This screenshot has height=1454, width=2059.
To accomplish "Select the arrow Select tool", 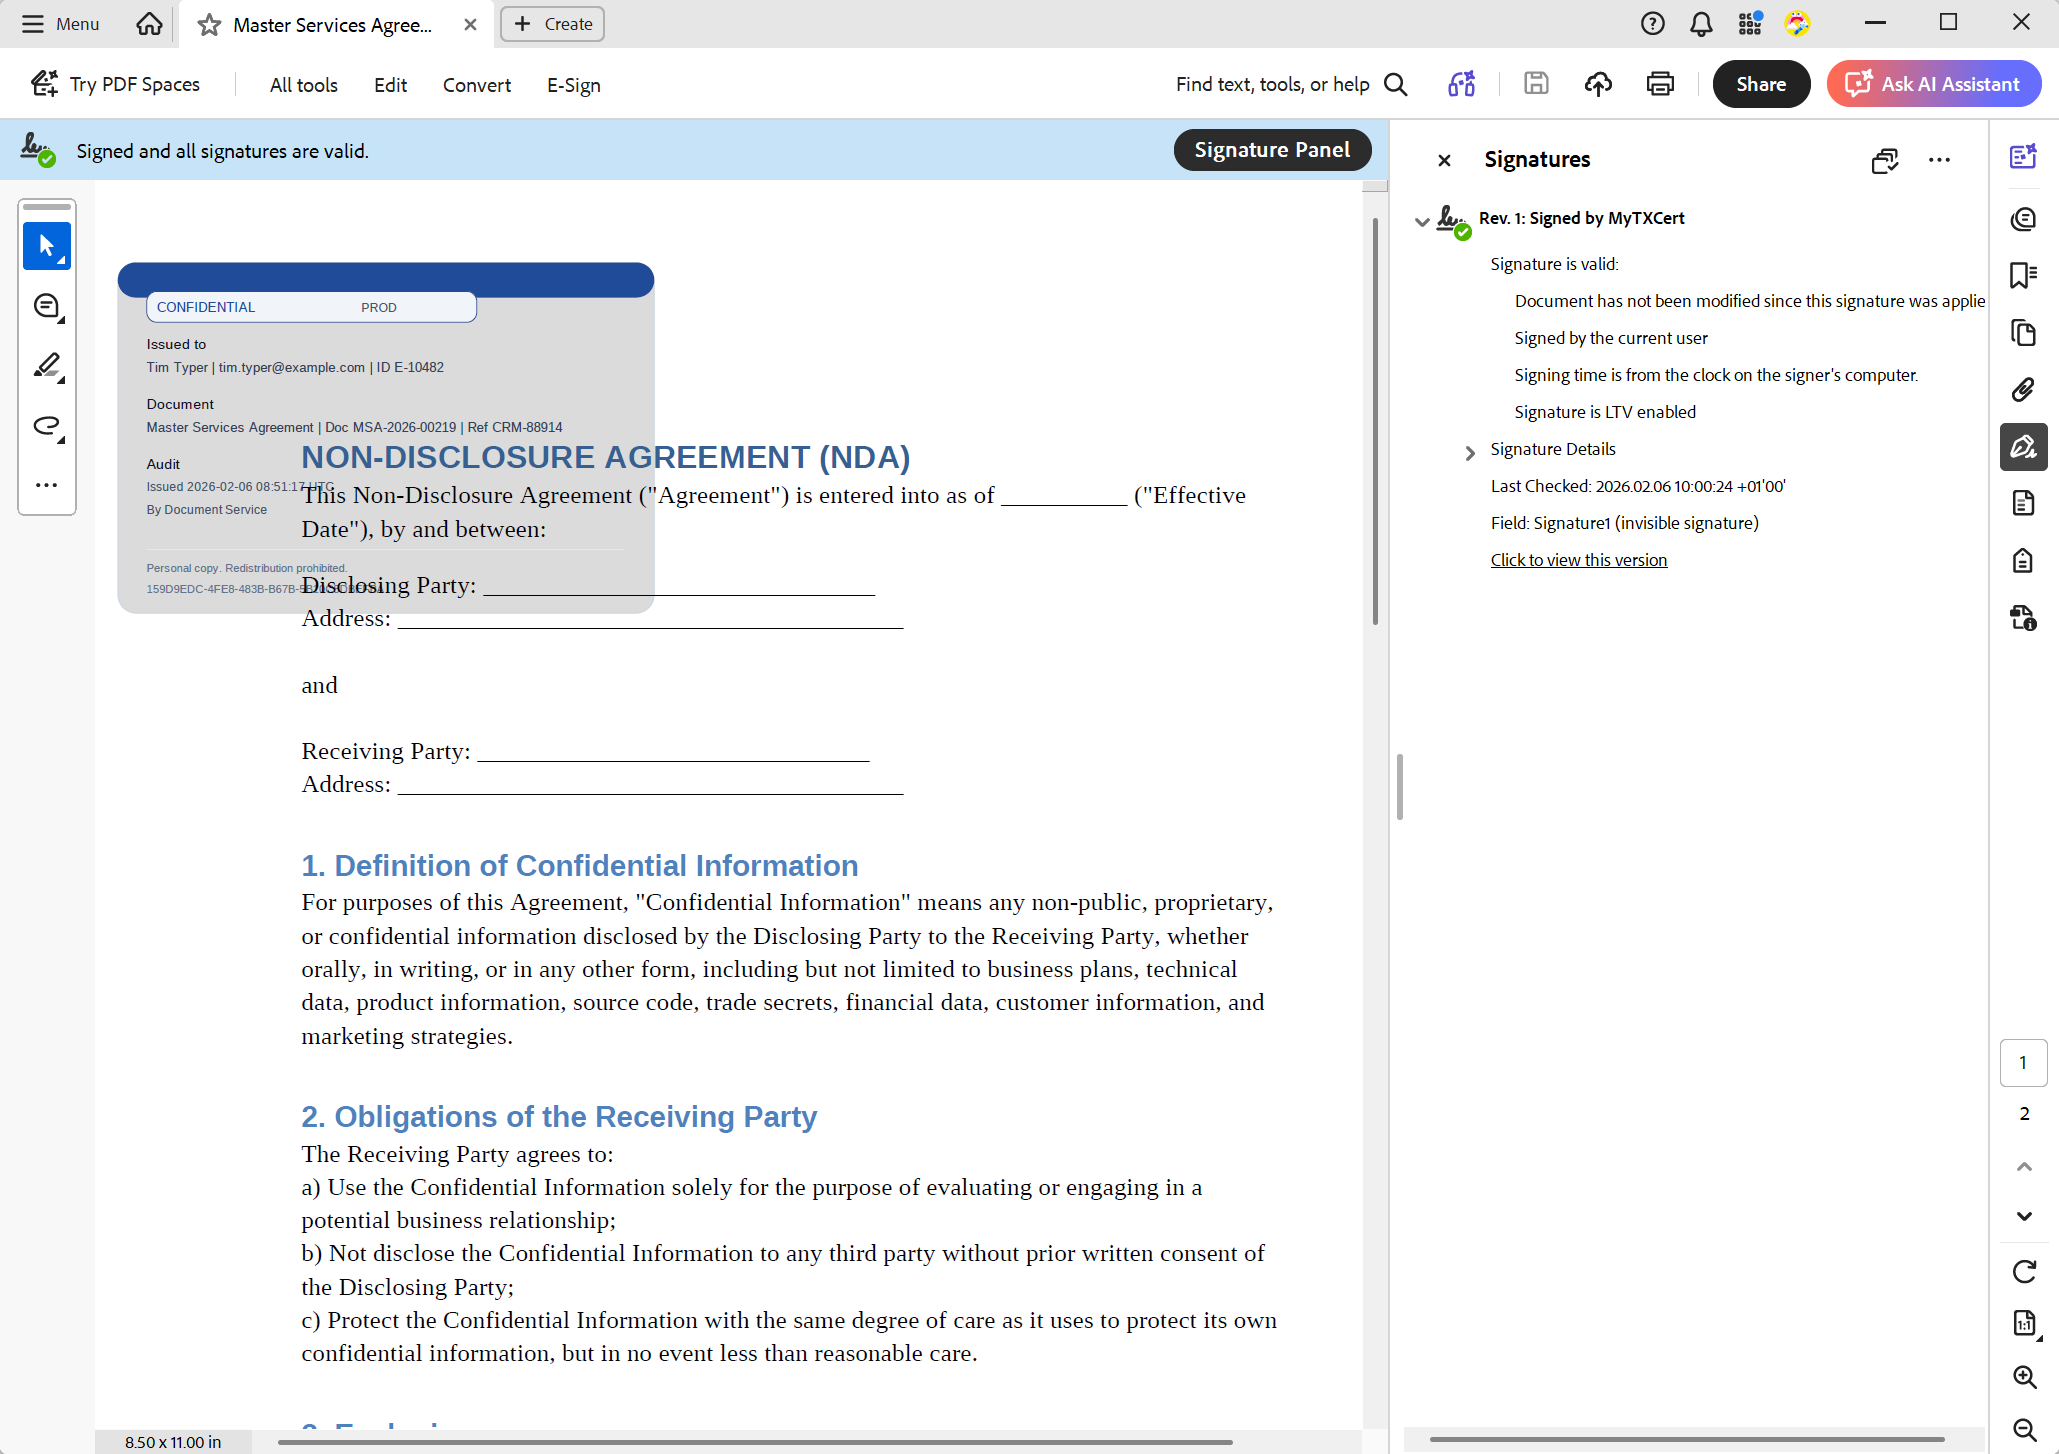I will pos(46,246).
